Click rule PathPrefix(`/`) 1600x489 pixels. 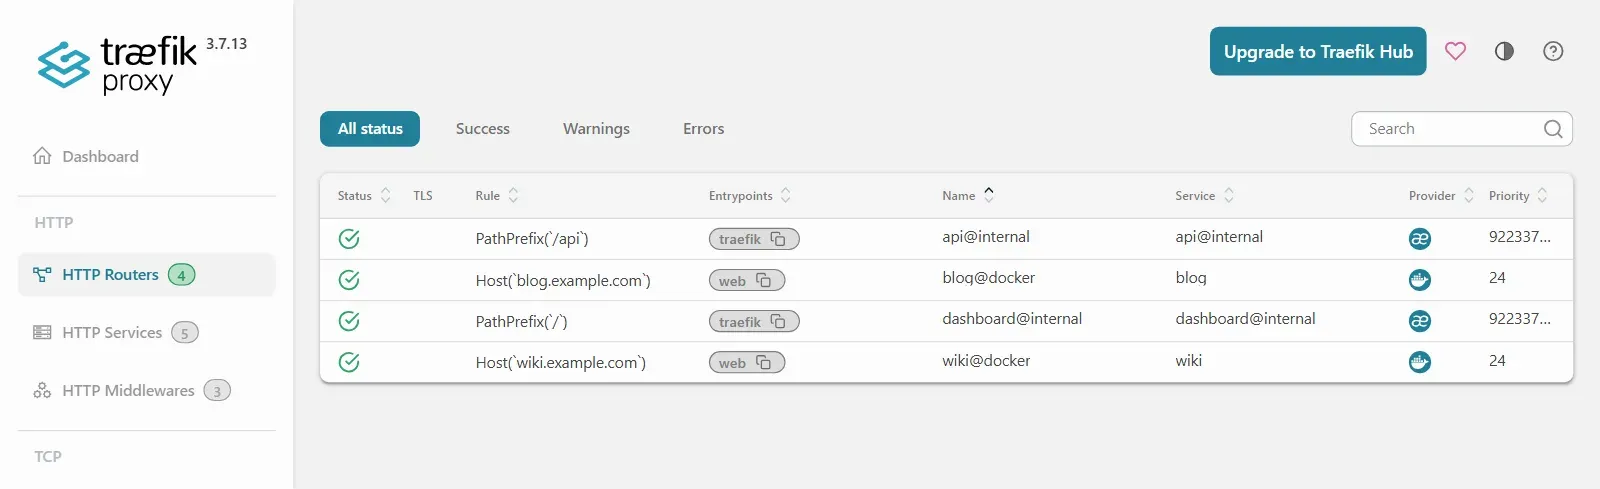(521, 322)
